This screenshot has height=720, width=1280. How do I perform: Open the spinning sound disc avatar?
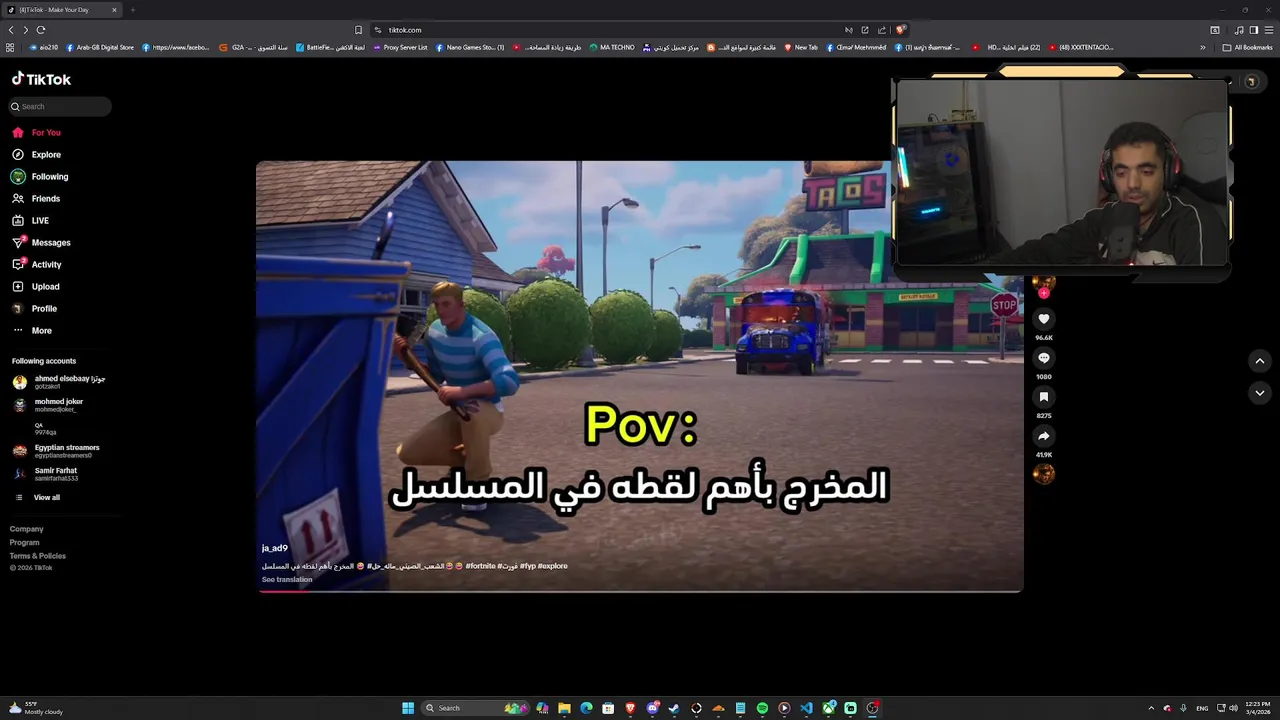[x=1043, y=474]
